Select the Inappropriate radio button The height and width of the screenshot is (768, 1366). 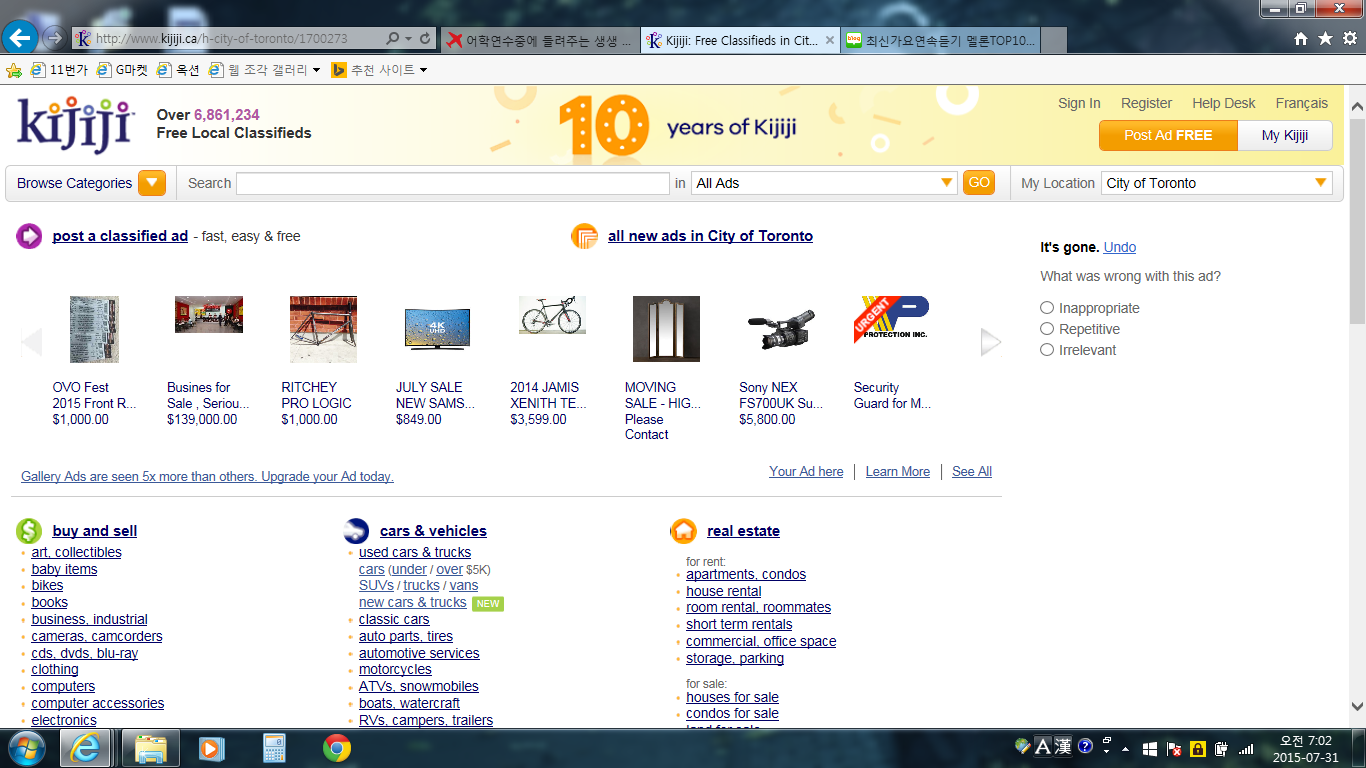(1047, 308)
